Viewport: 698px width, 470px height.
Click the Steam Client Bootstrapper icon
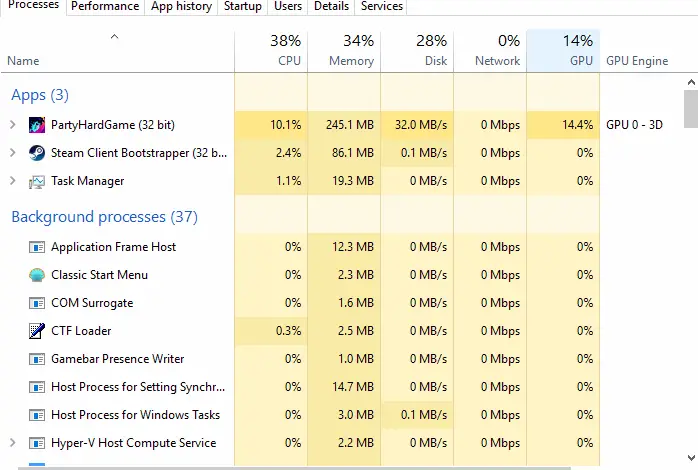point(37,153)
